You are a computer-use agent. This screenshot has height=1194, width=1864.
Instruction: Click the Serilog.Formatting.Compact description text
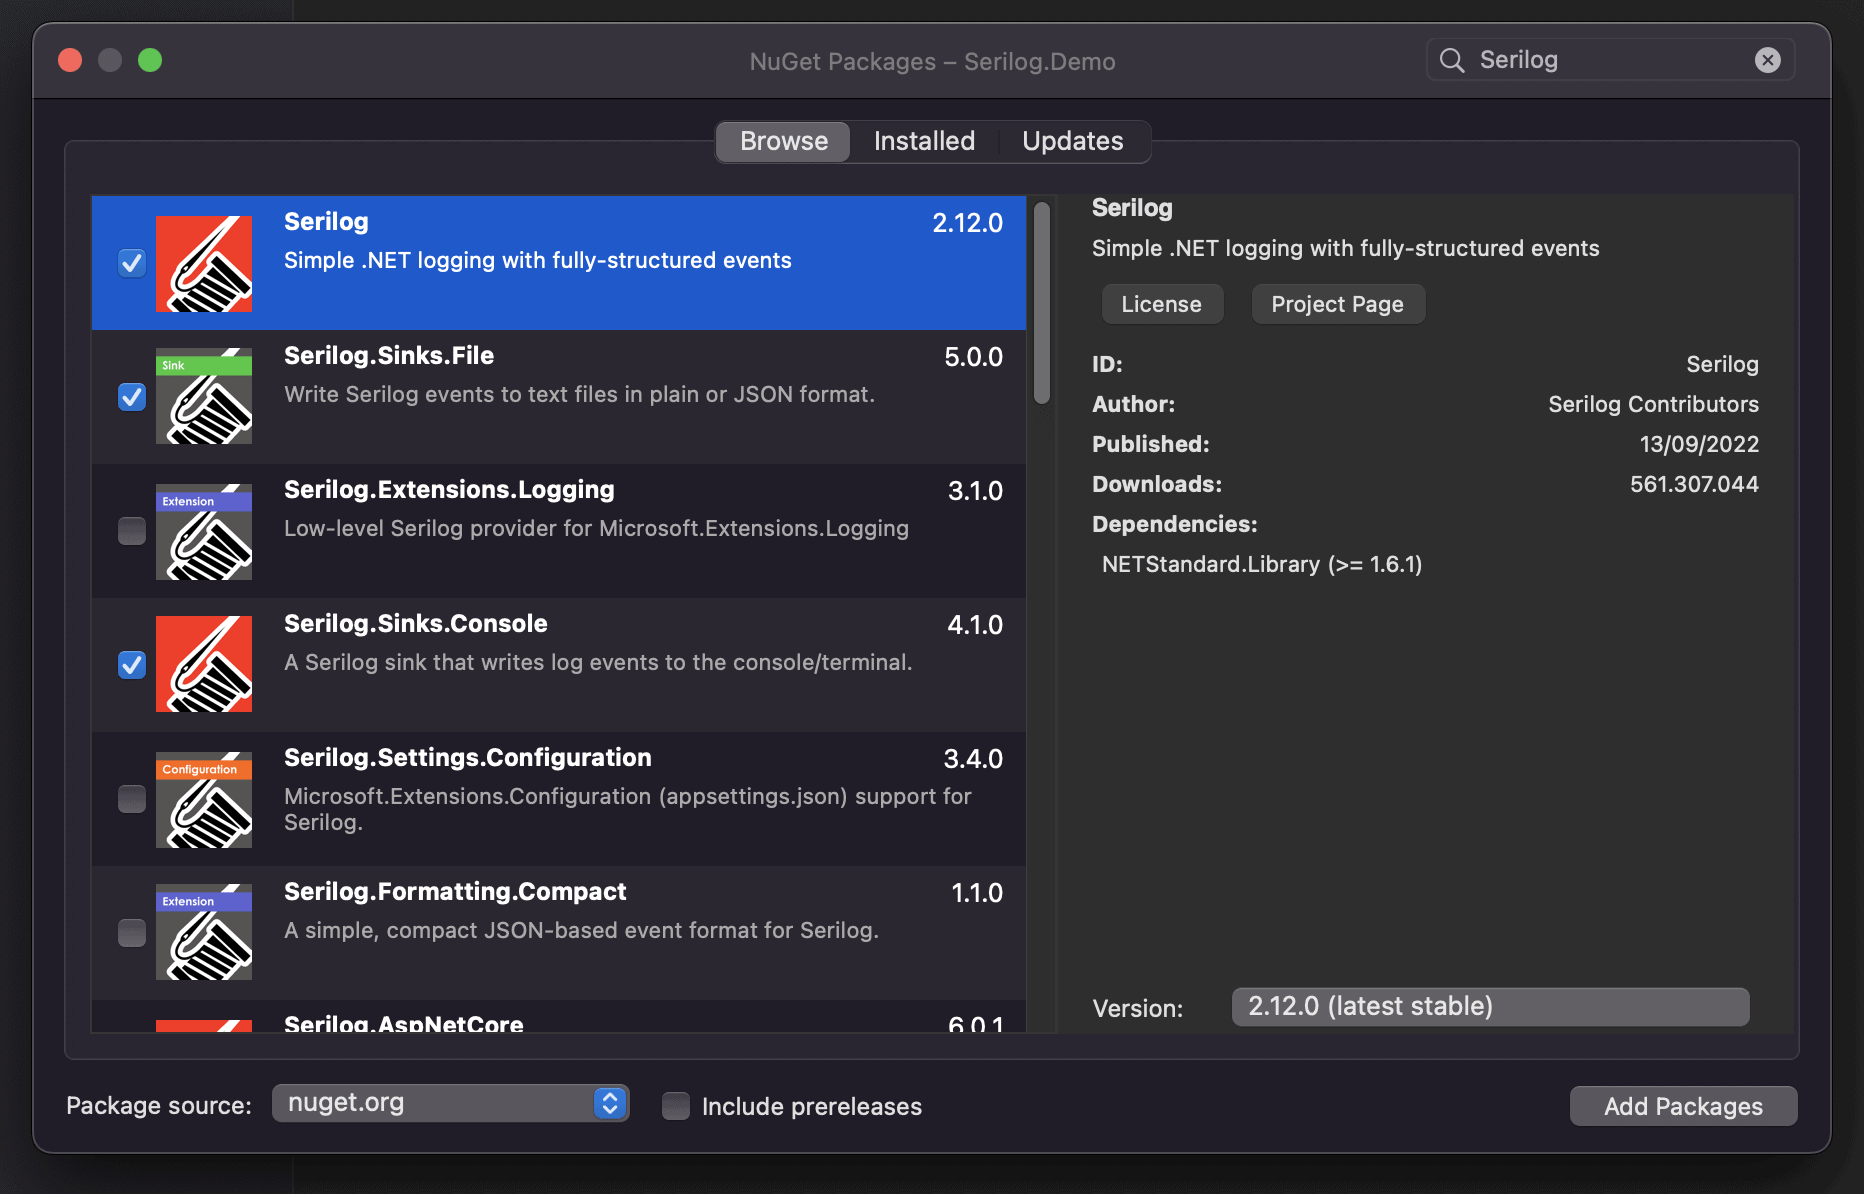pyautogui.click(x=581, y=930)
